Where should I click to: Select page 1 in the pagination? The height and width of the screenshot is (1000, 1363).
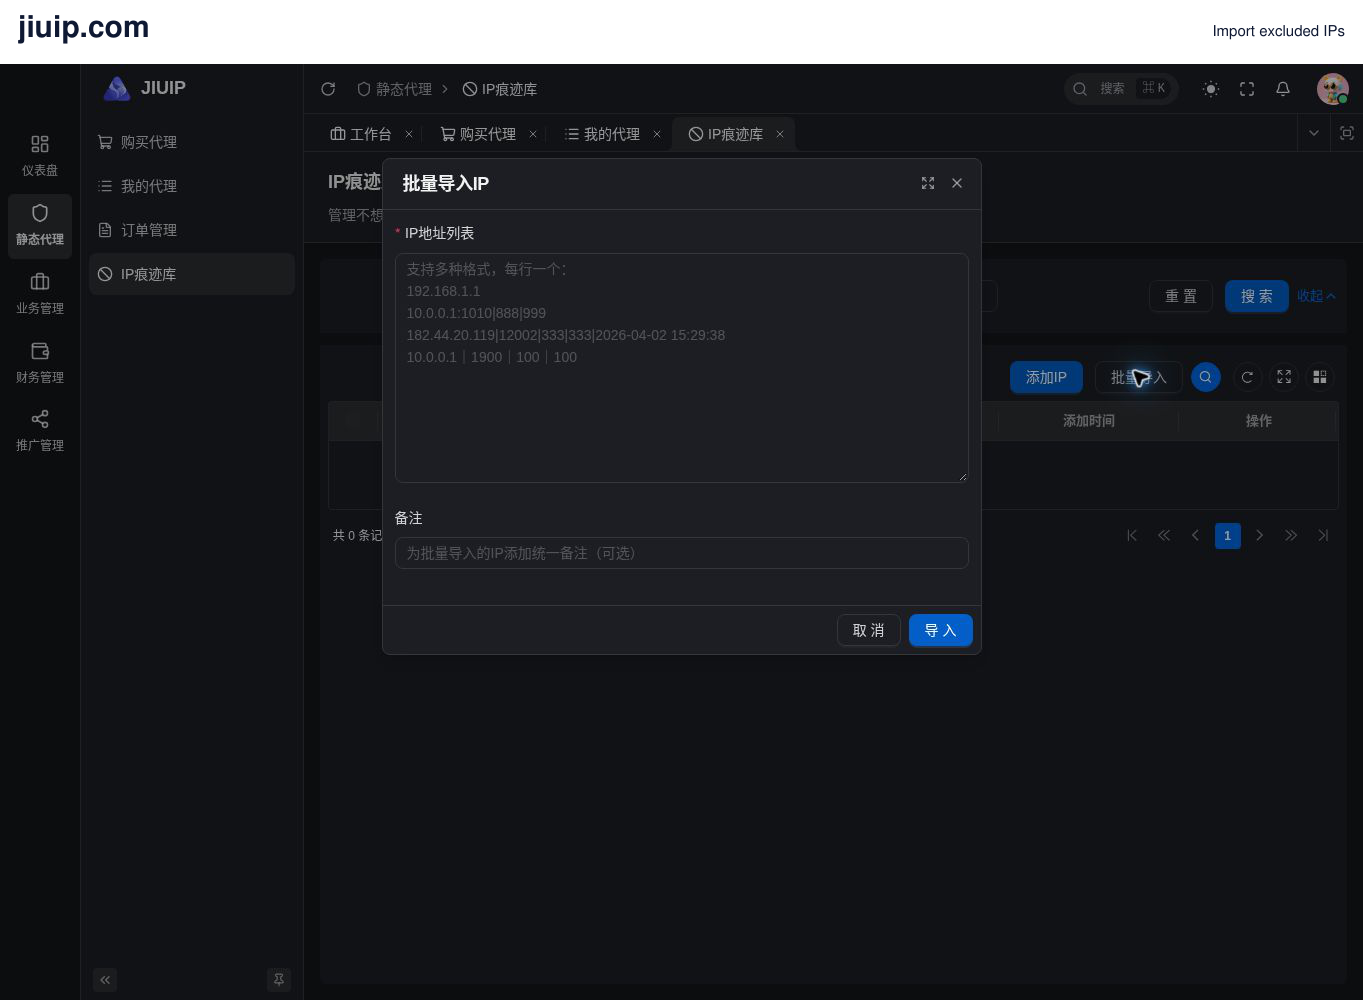[1228, 536]
